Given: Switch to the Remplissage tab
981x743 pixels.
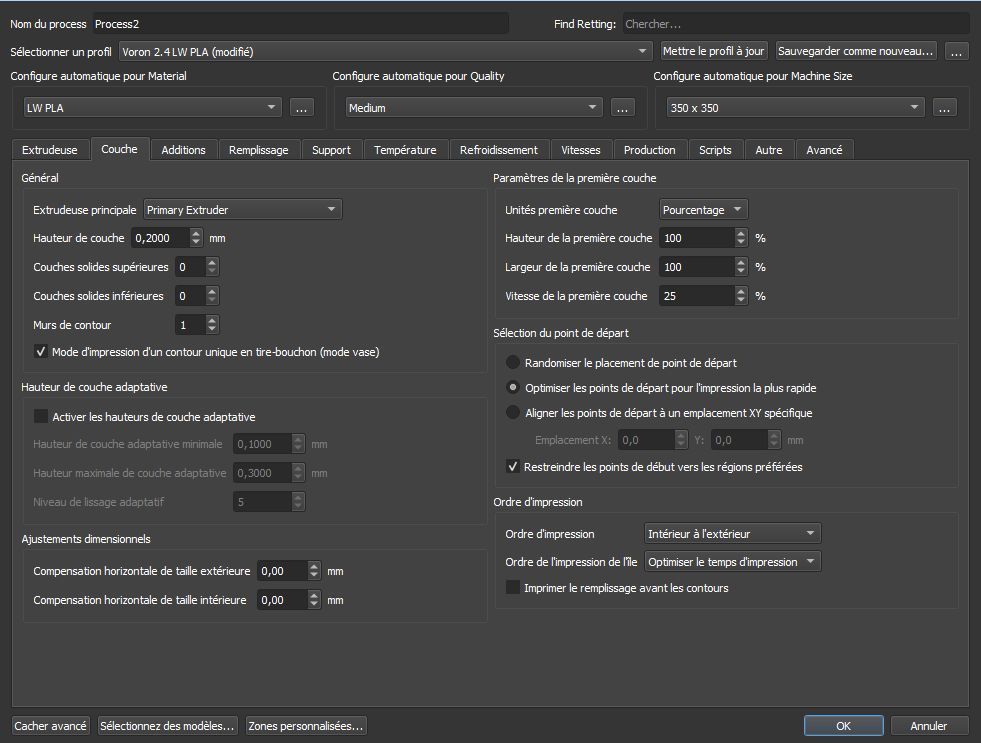Looking at the screenshot, I should click(x=258, y=150).
